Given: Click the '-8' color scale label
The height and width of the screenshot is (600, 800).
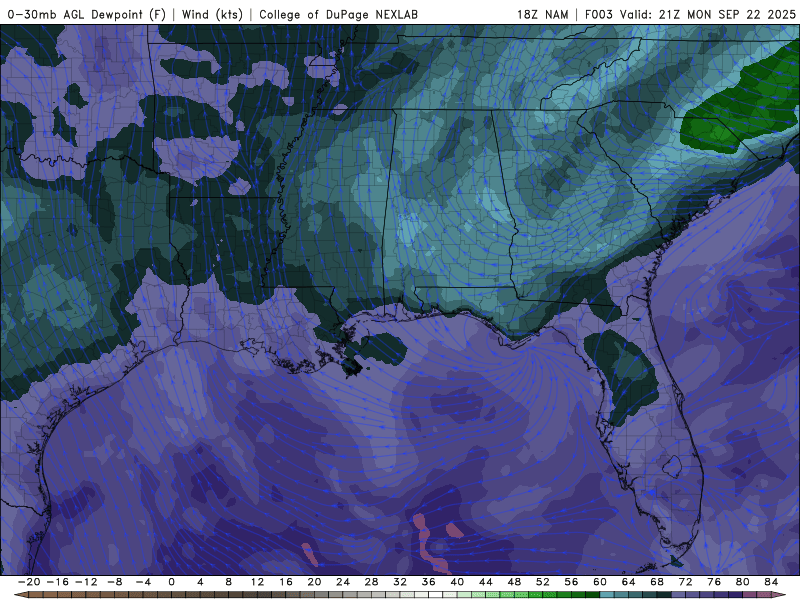Looking at the screenshot, I should pos(115,582).
